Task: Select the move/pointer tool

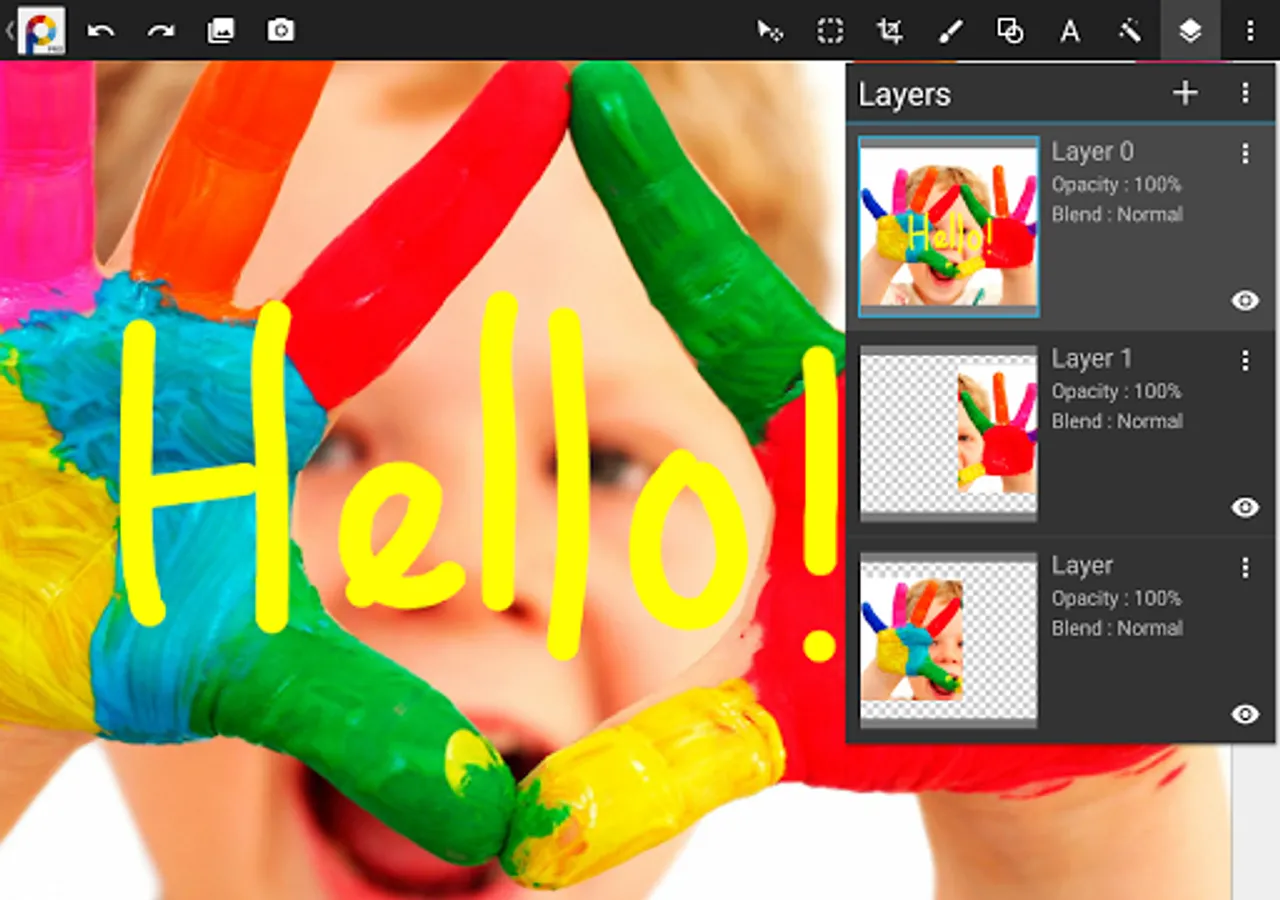Action: (769, 31)
